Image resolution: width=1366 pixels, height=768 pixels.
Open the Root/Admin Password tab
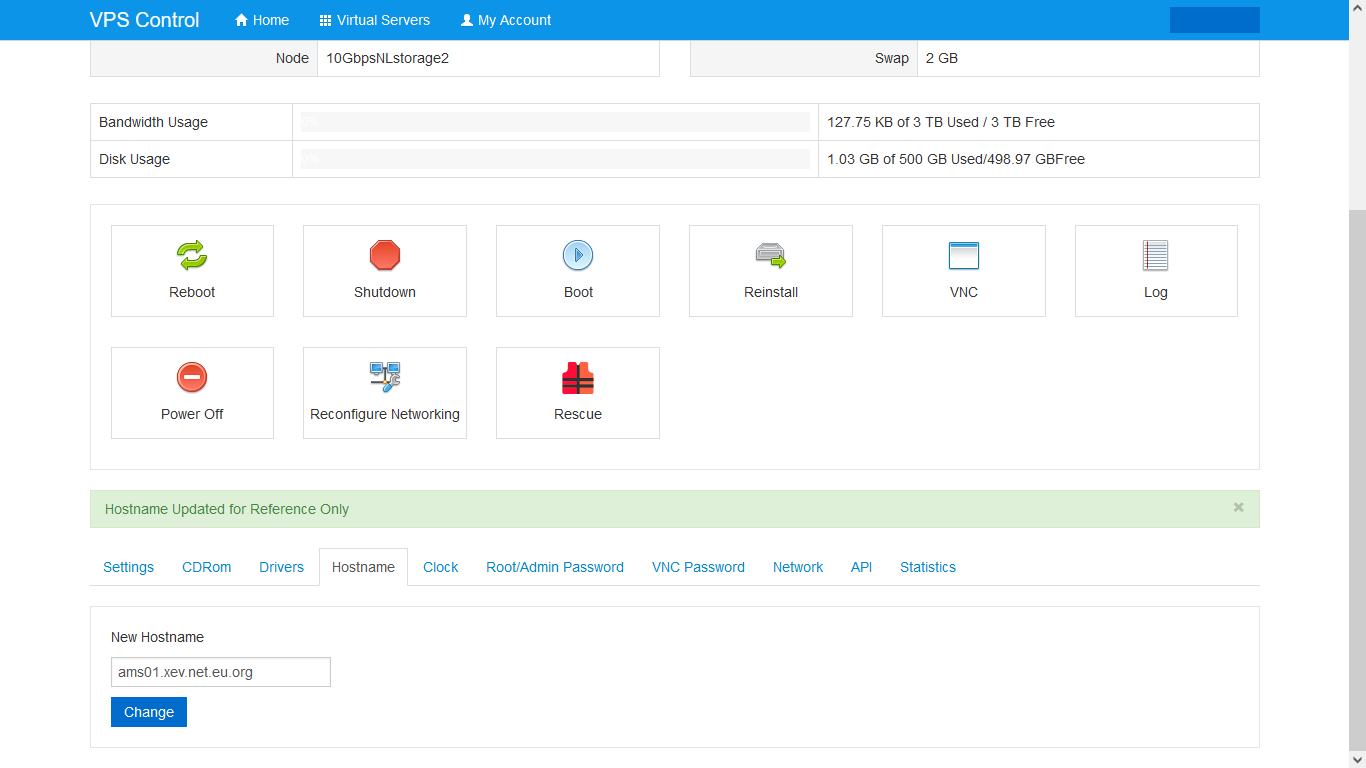pyautogui.click(x=555, y=567)
